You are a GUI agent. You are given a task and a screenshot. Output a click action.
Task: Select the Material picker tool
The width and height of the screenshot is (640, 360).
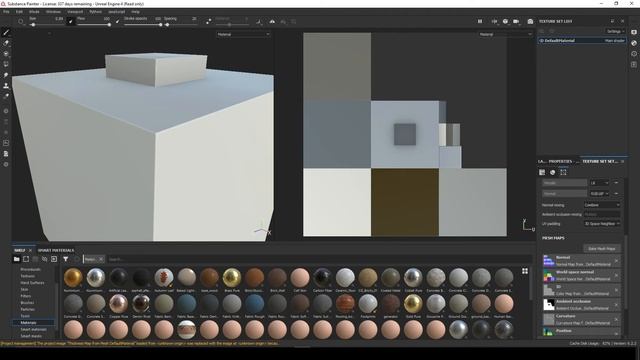pyautogui.click(x=6, y=96)
